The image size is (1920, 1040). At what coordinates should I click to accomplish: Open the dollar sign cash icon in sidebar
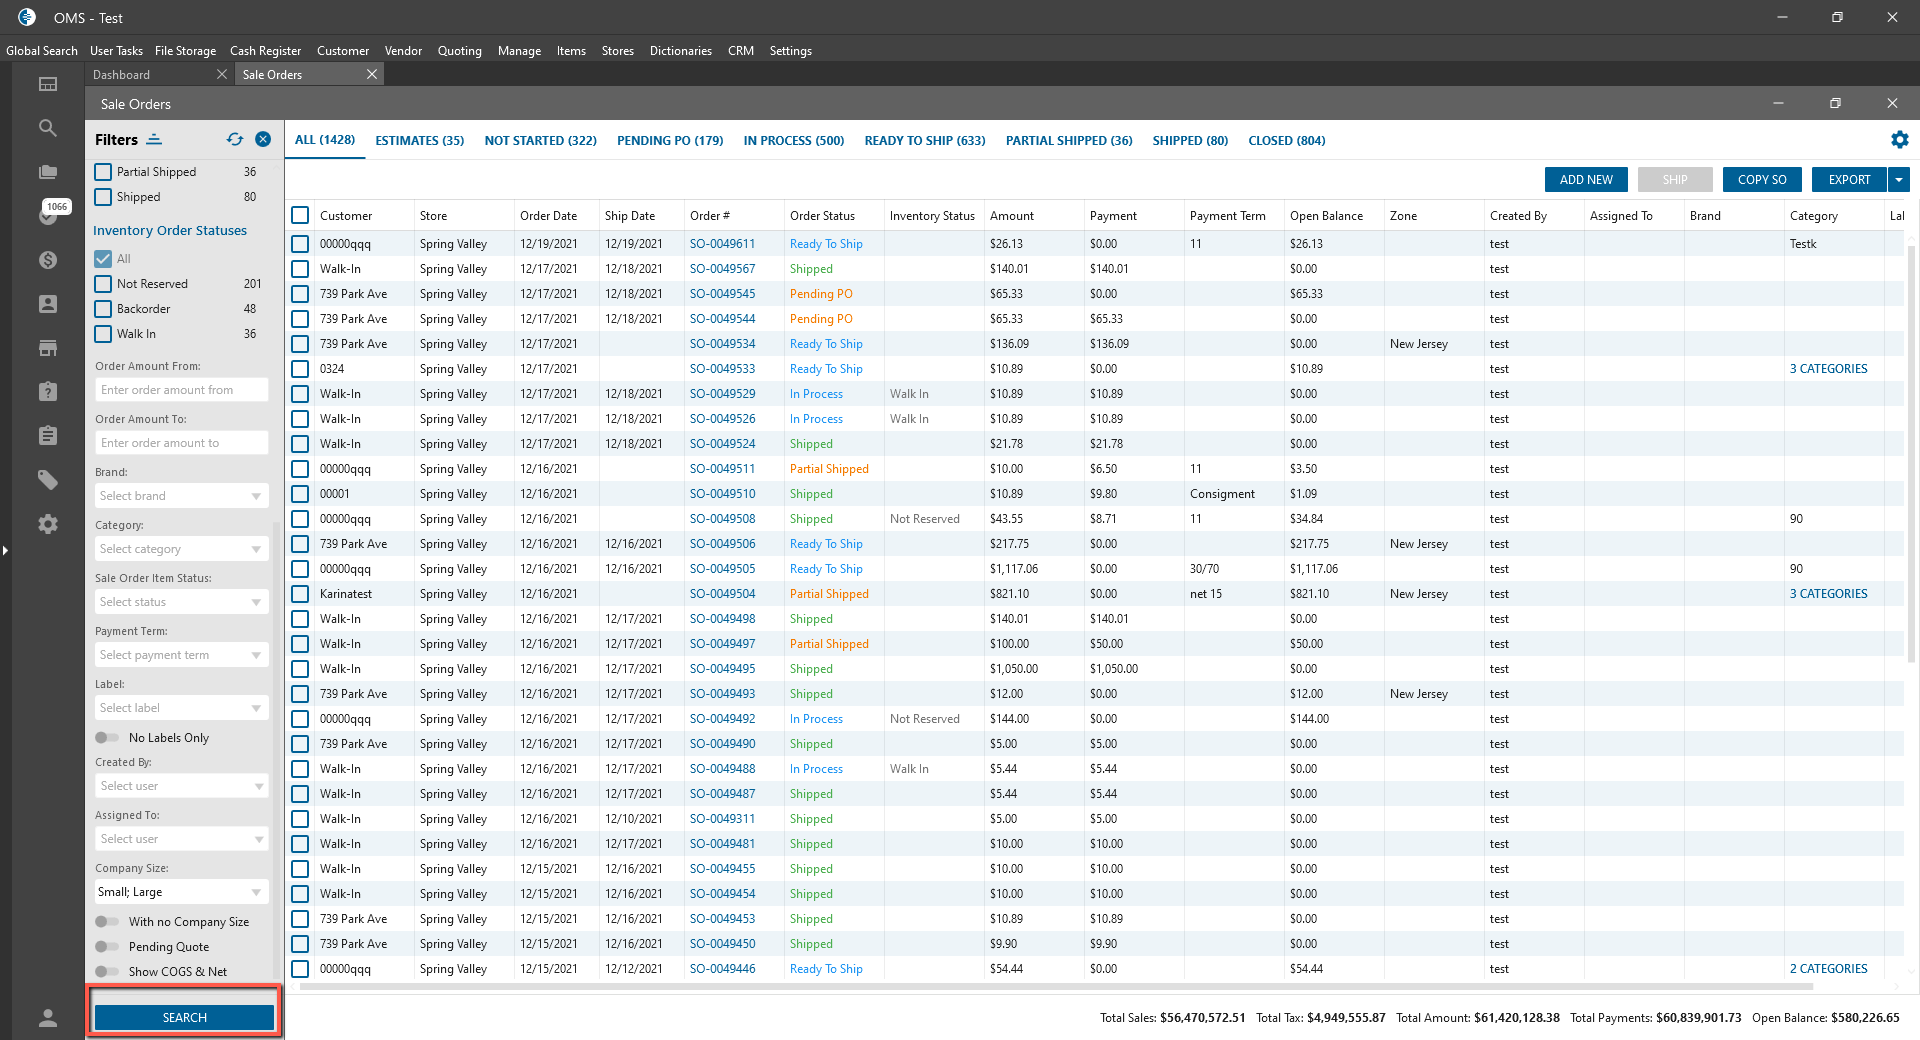tap(47, 260)
